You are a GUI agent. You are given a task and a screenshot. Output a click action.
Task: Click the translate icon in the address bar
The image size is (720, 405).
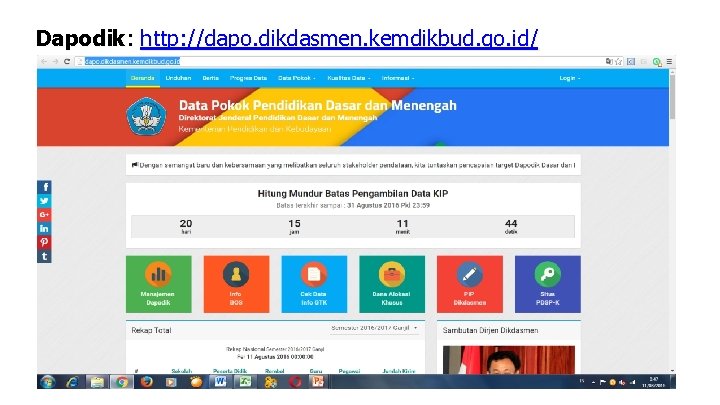pos(609,61)
